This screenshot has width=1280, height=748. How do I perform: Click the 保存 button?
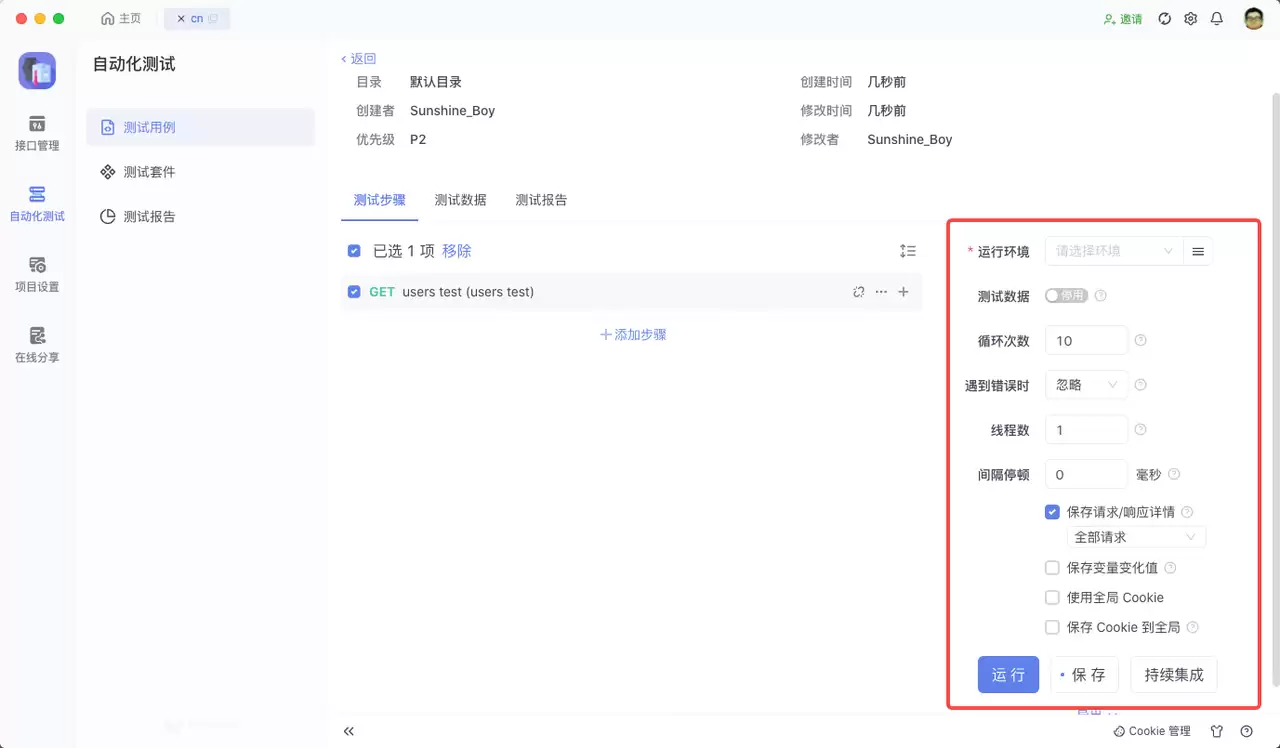tap(1084, 675)
